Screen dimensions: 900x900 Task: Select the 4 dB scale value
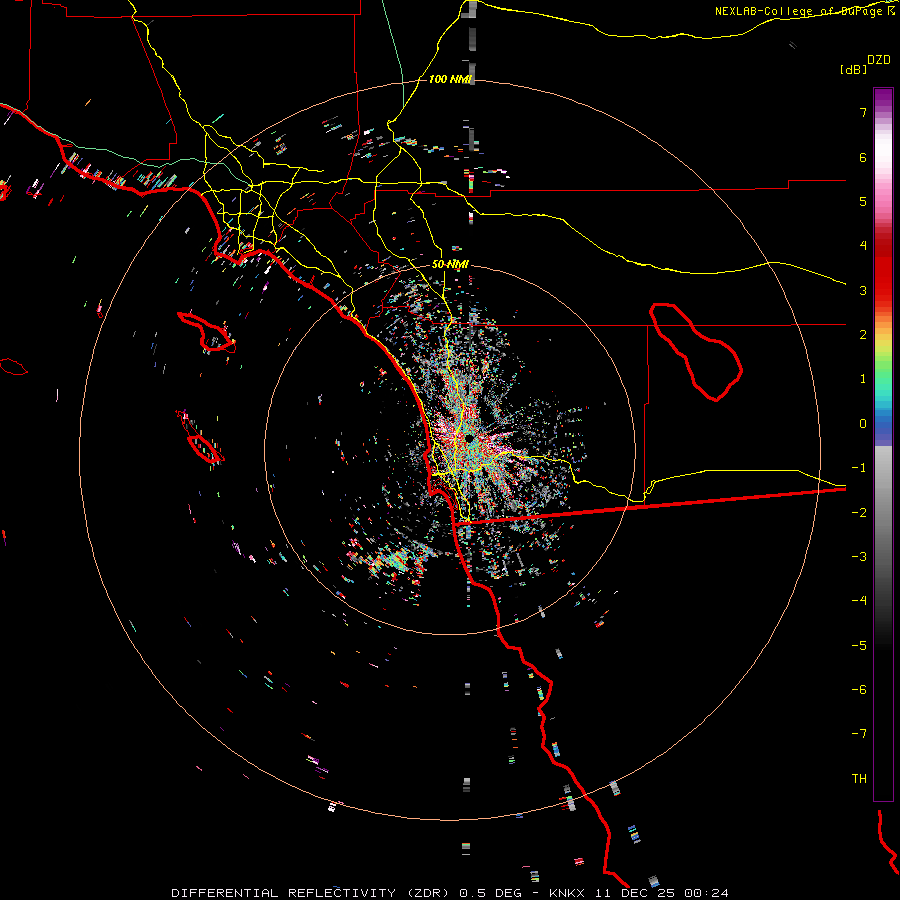coord(863,246)
